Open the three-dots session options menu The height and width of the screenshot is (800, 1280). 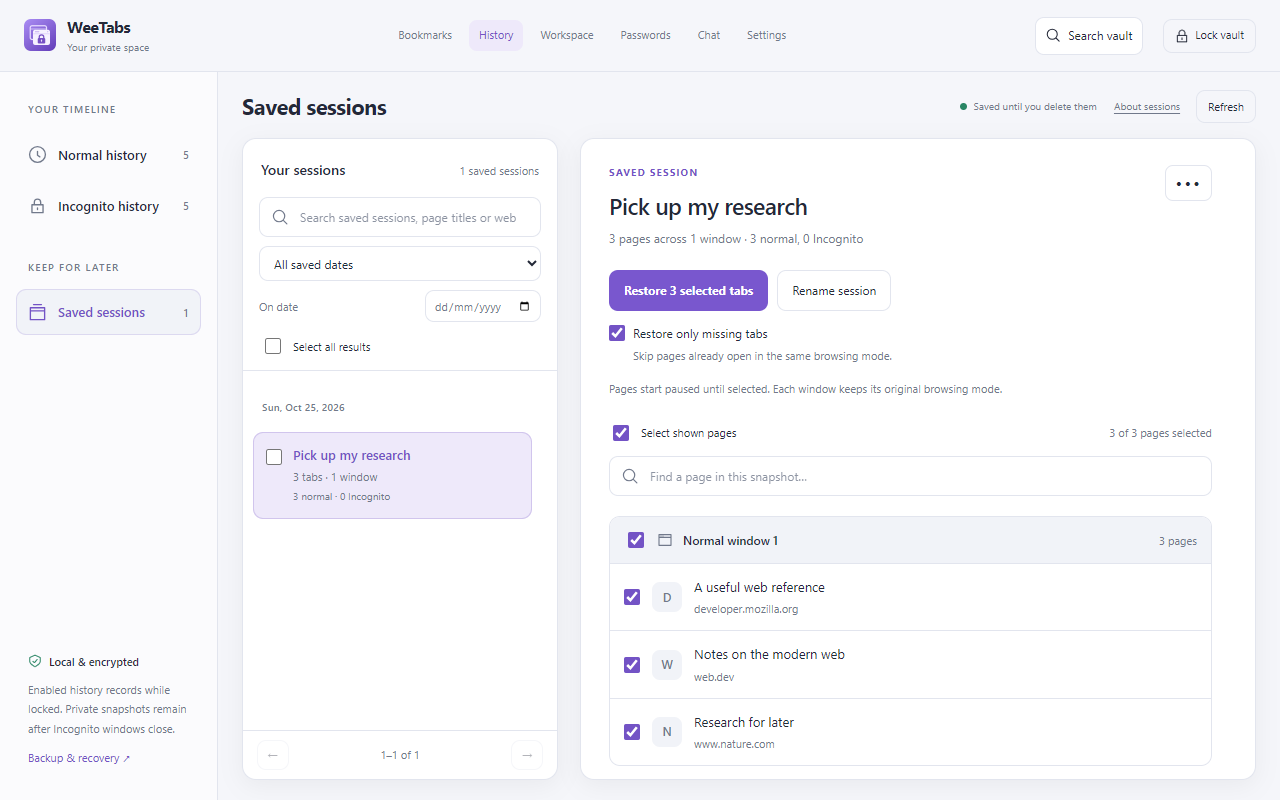pyautogui.click(x=1188, y=183)
